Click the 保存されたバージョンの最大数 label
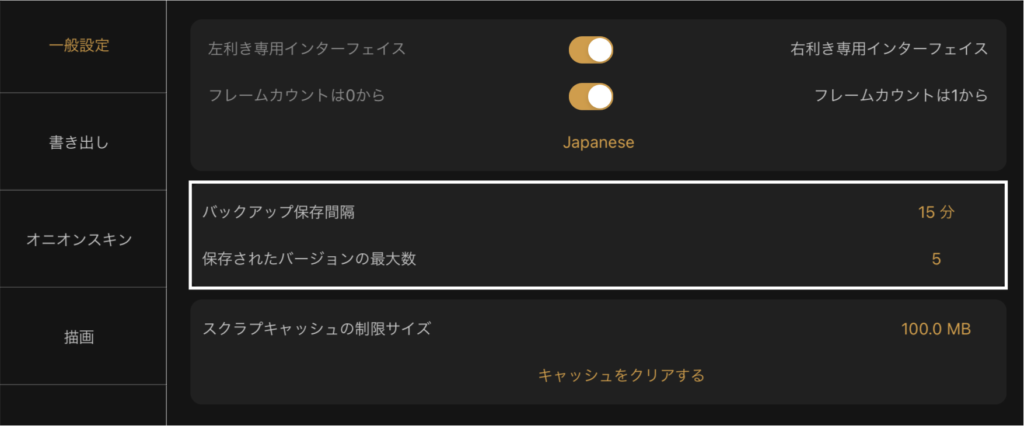Image resolution: width=1024 pixels, height=426 pixels. coord(309,259)
